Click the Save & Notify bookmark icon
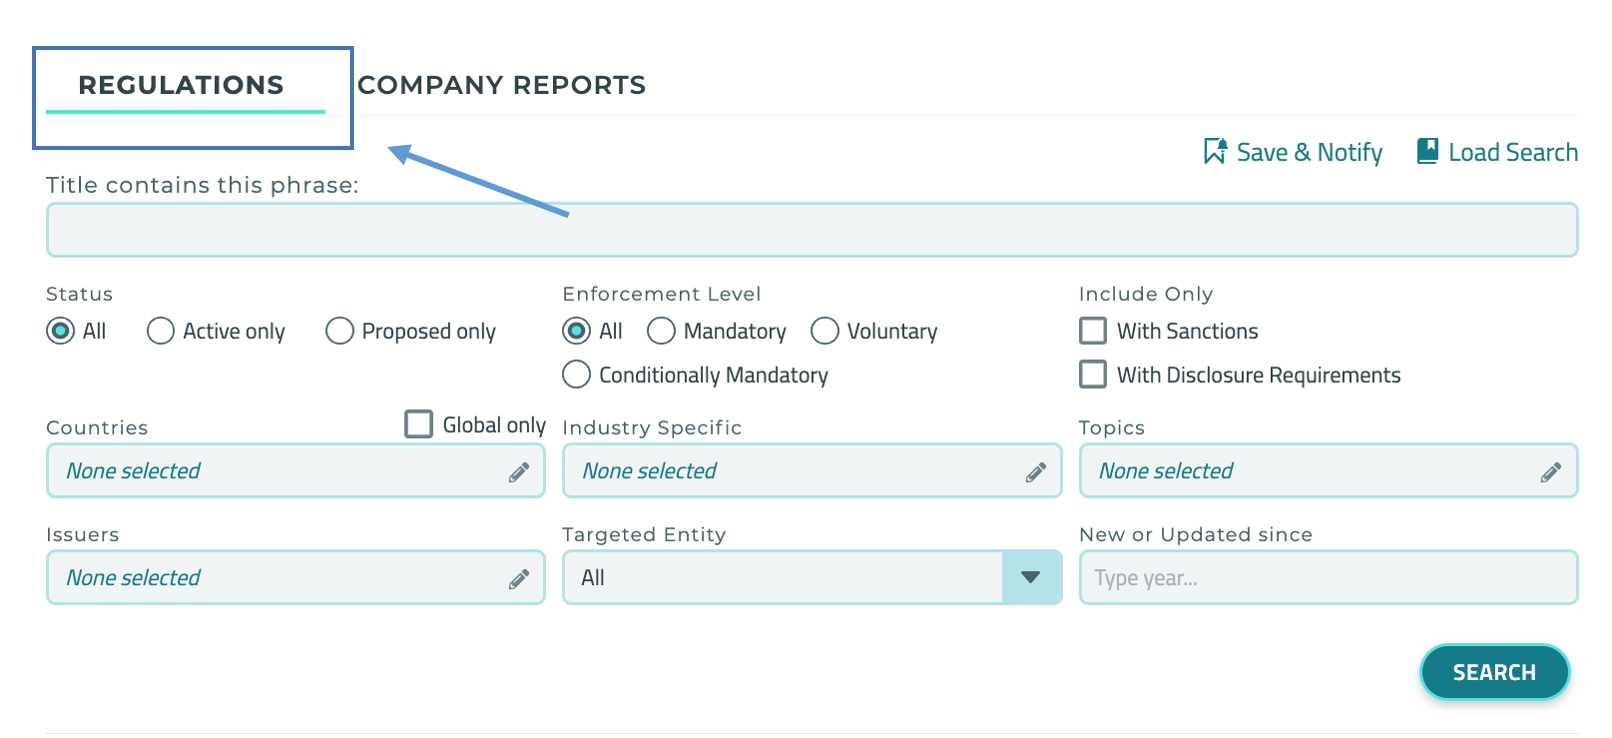This screenshot has width=1612, height=738. click(x=1215, y=151)
